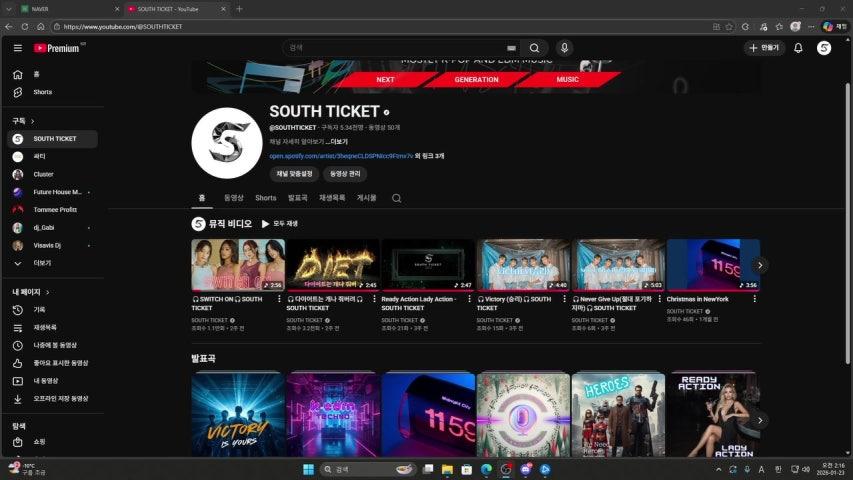The width and height of the screenshot is (853, 480).
Task: Switch to the 재생목록 tab
Action: [x=331, y=198]
